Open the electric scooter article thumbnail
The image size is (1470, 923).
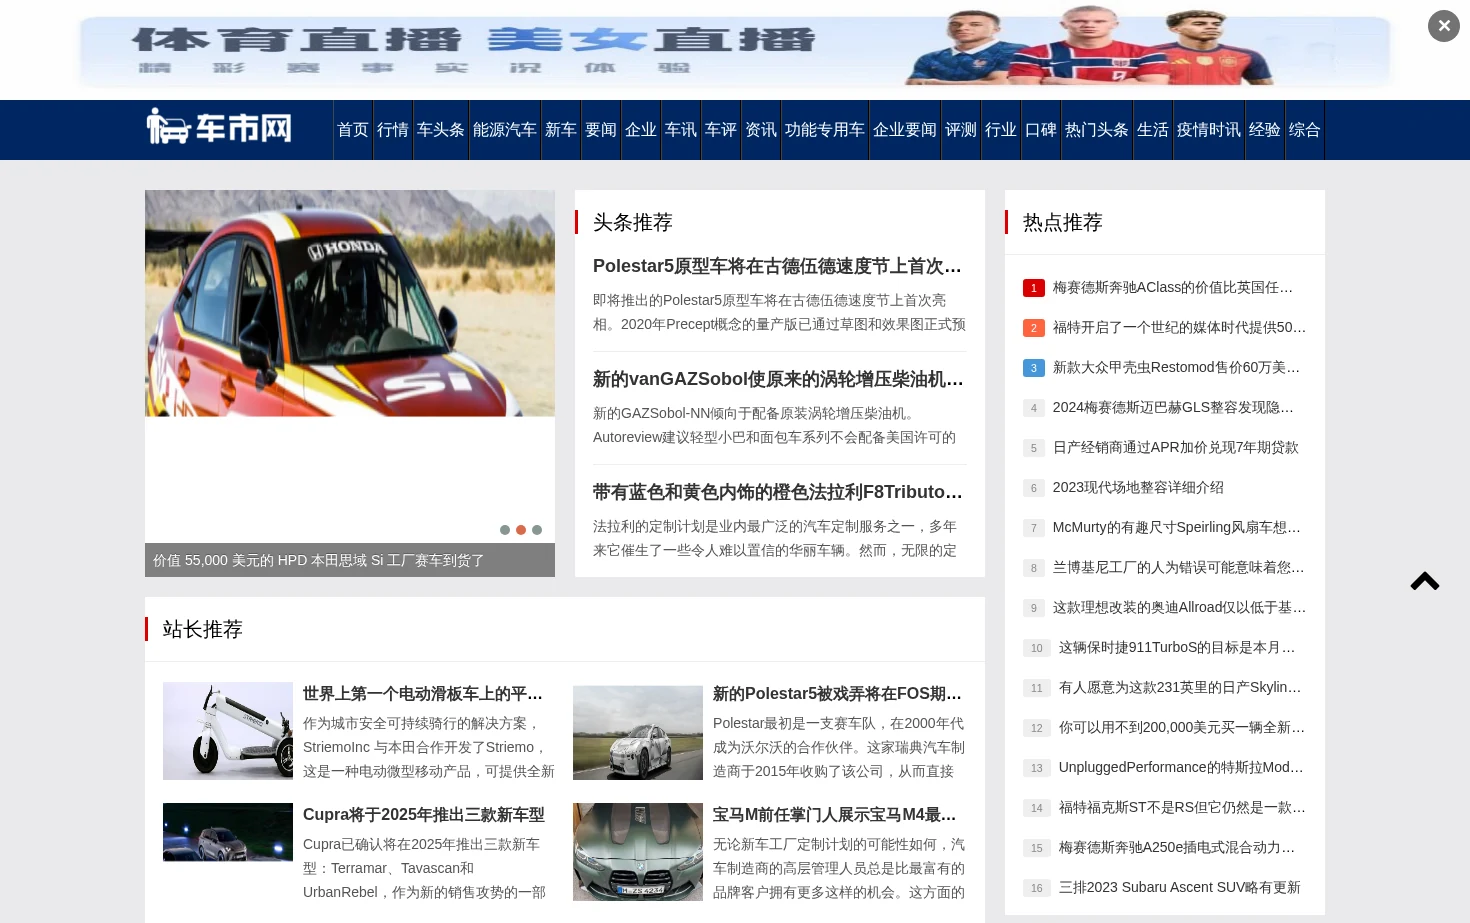coord(228,731)
